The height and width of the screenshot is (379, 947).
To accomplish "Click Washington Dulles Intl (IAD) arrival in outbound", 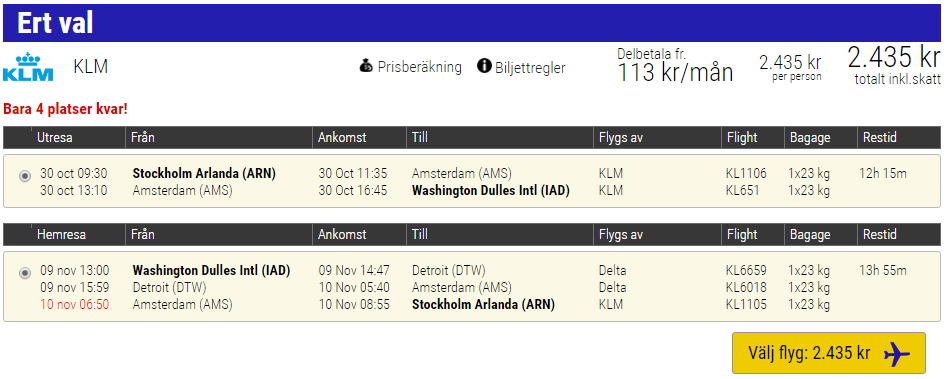I will pos(491,191).
